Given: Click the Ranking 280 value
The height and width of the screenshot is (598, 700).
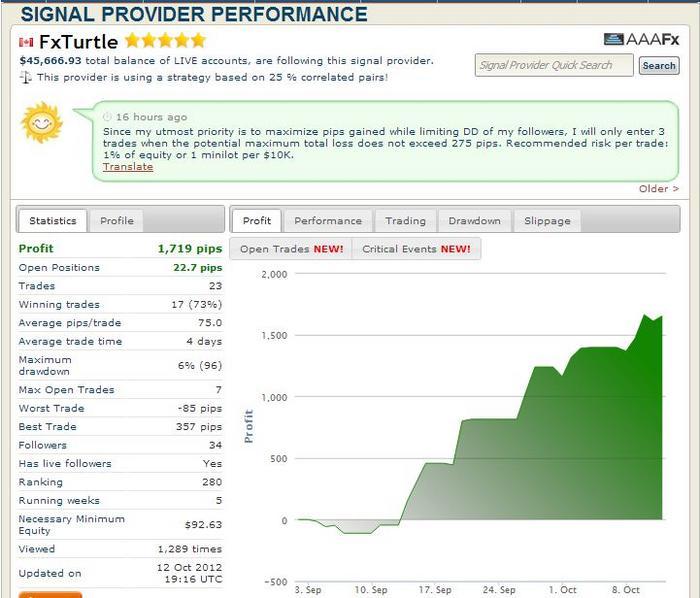Looking at the screenshot, I should pos(212,482).
